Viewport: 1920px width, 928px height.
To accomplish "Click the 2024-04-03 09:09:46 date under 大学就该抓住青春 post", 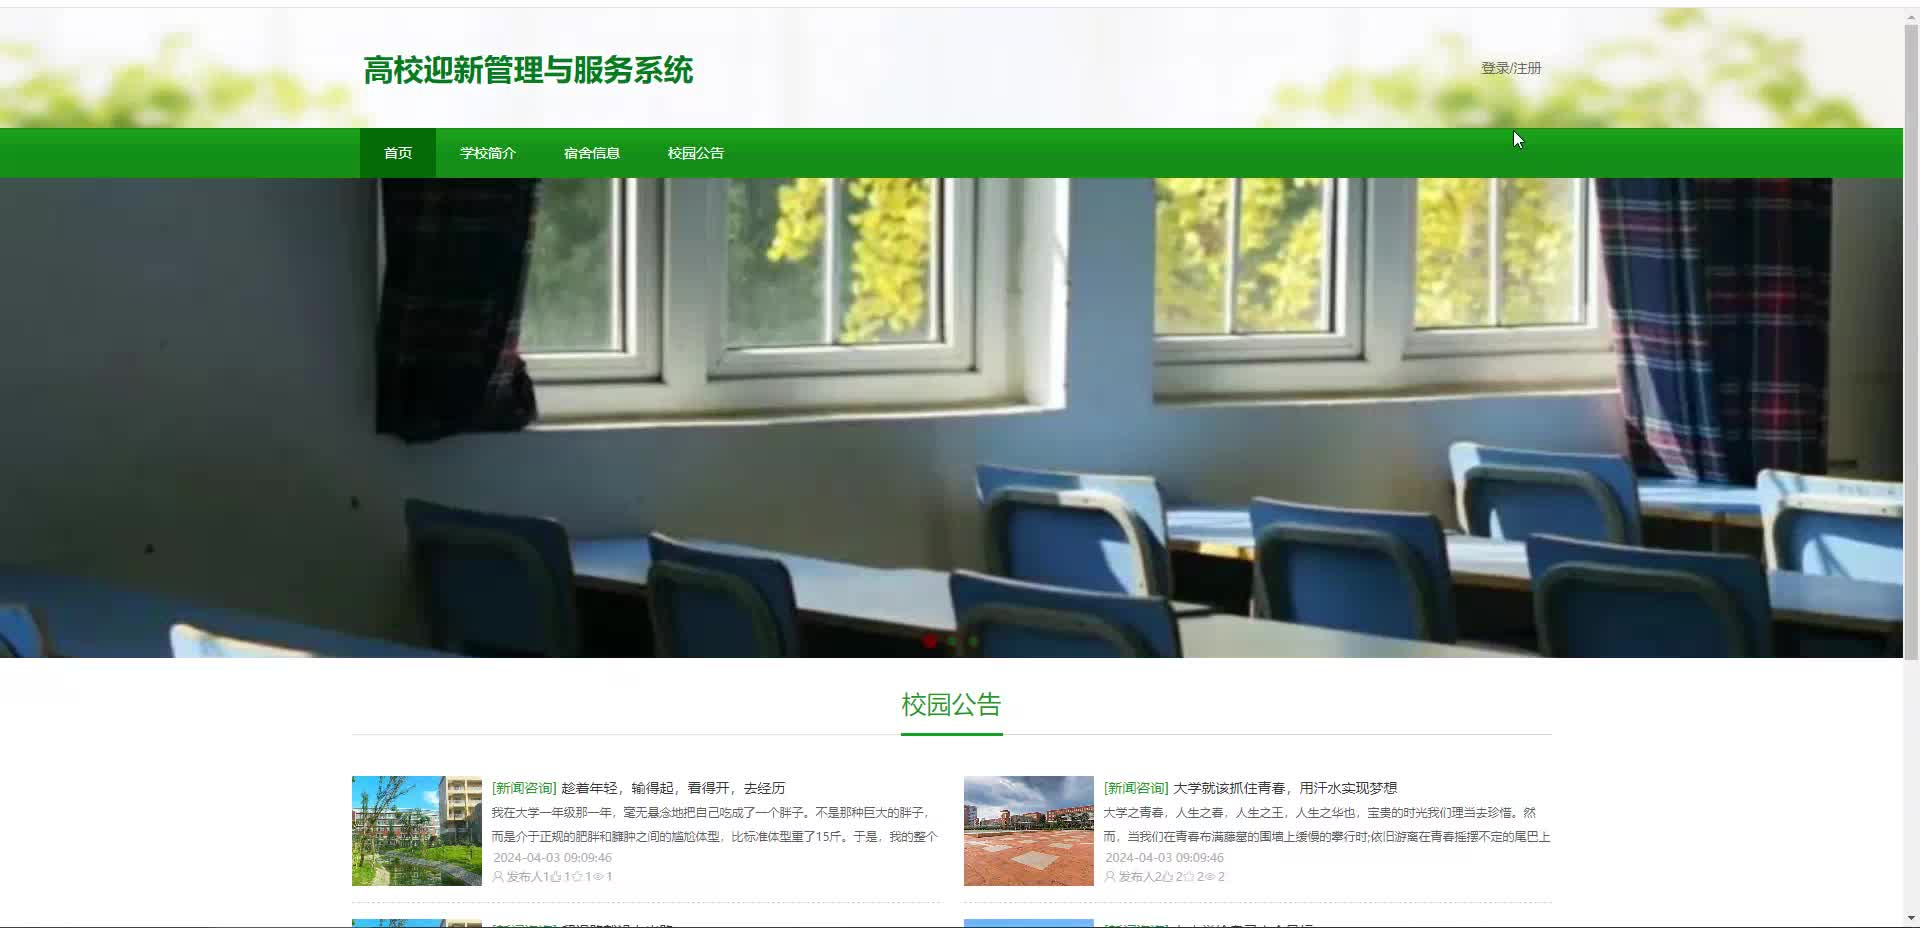I will click(1164, 858).
